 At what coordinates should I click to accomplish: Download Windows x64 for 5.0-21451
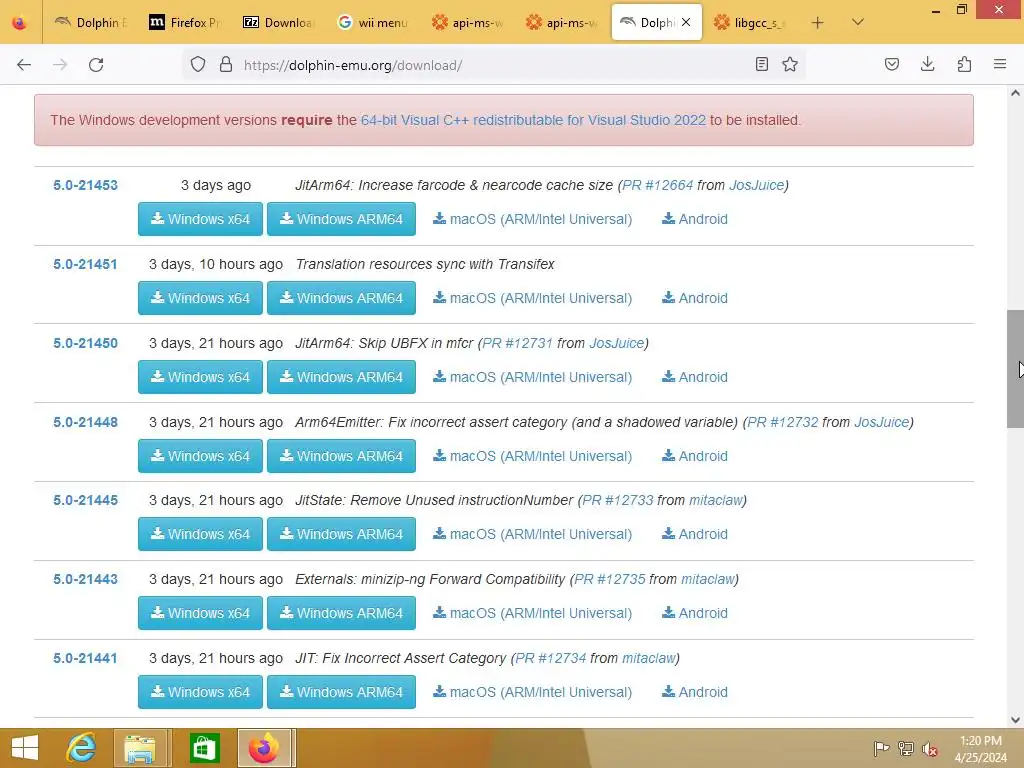[x=200, y=298]
